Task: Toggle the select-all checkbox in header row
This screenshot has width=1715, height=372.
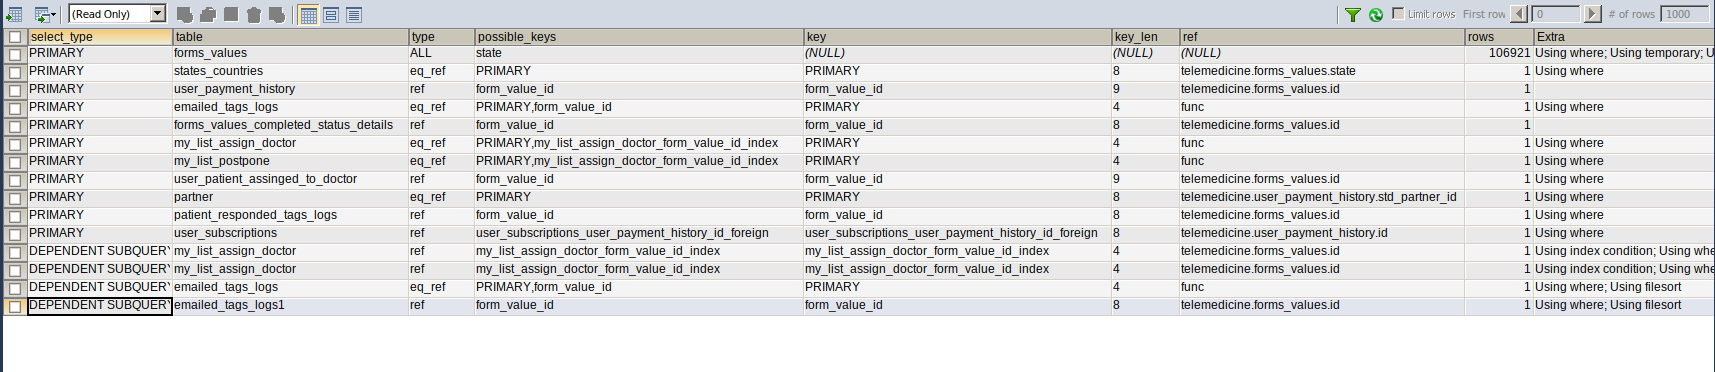Action: pyautogui.click(x=15, y=37)
